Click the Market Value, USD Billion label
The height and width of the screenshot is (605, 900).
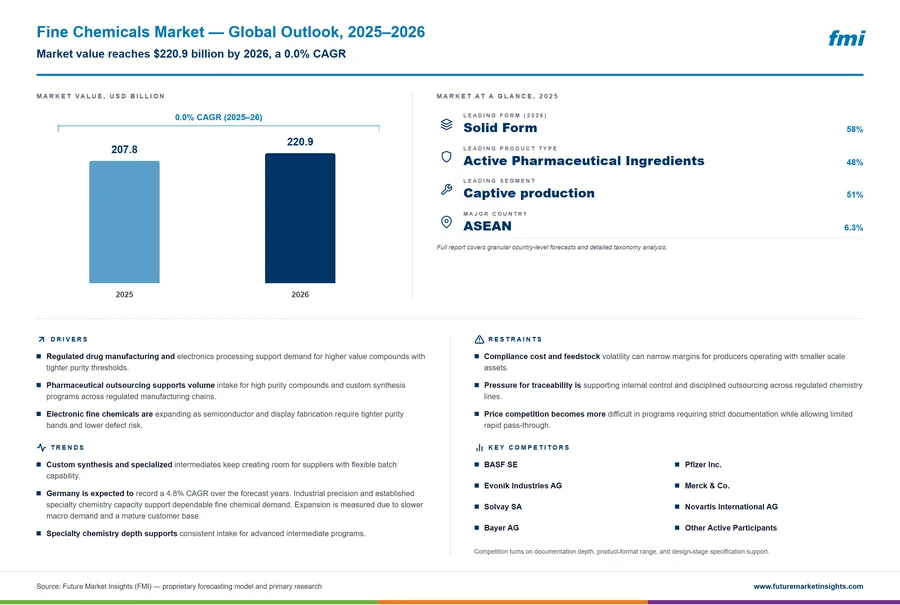pyautogui.click(x=100, y=96)
